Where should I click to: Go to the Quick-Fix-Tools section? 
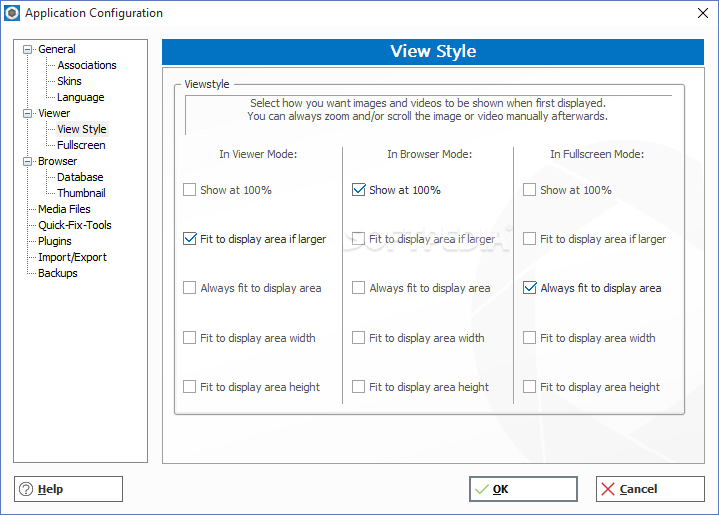75,225
